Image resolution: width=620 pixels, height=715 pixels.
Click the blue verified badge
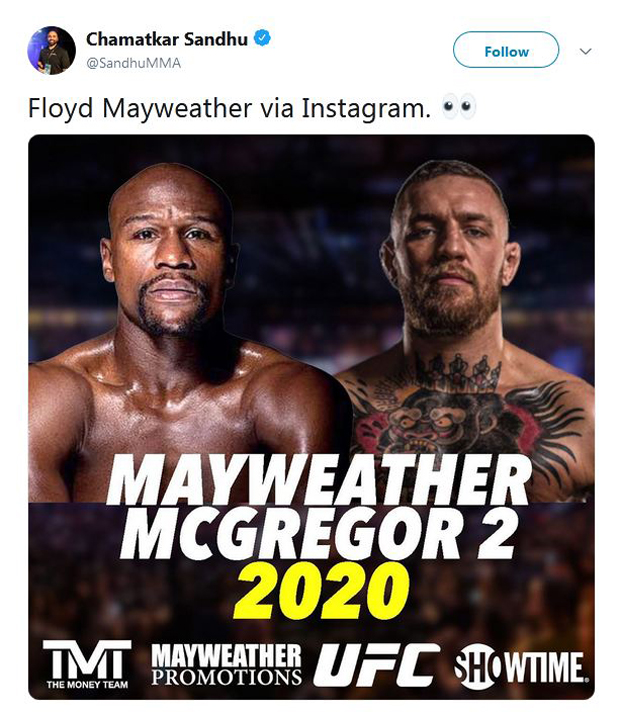(263, 39)
